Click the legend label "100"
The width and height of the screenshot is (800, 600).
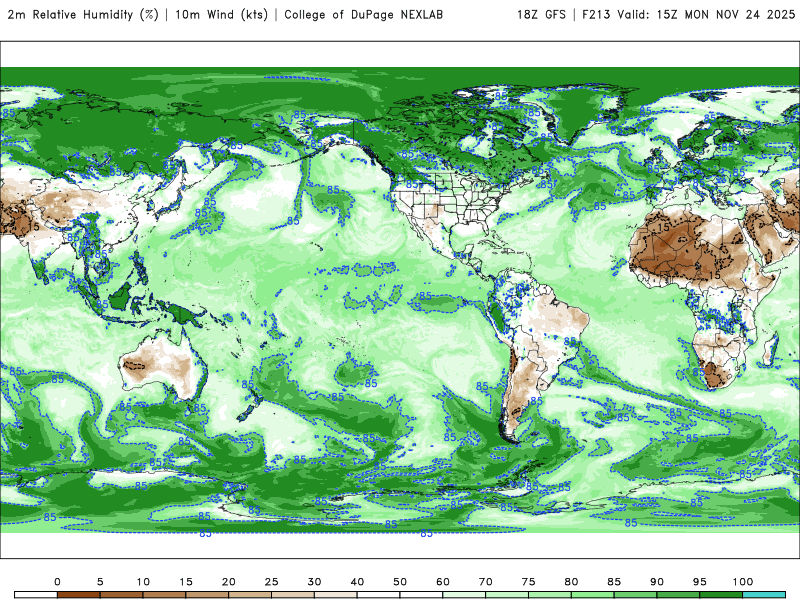pos(743,582)
